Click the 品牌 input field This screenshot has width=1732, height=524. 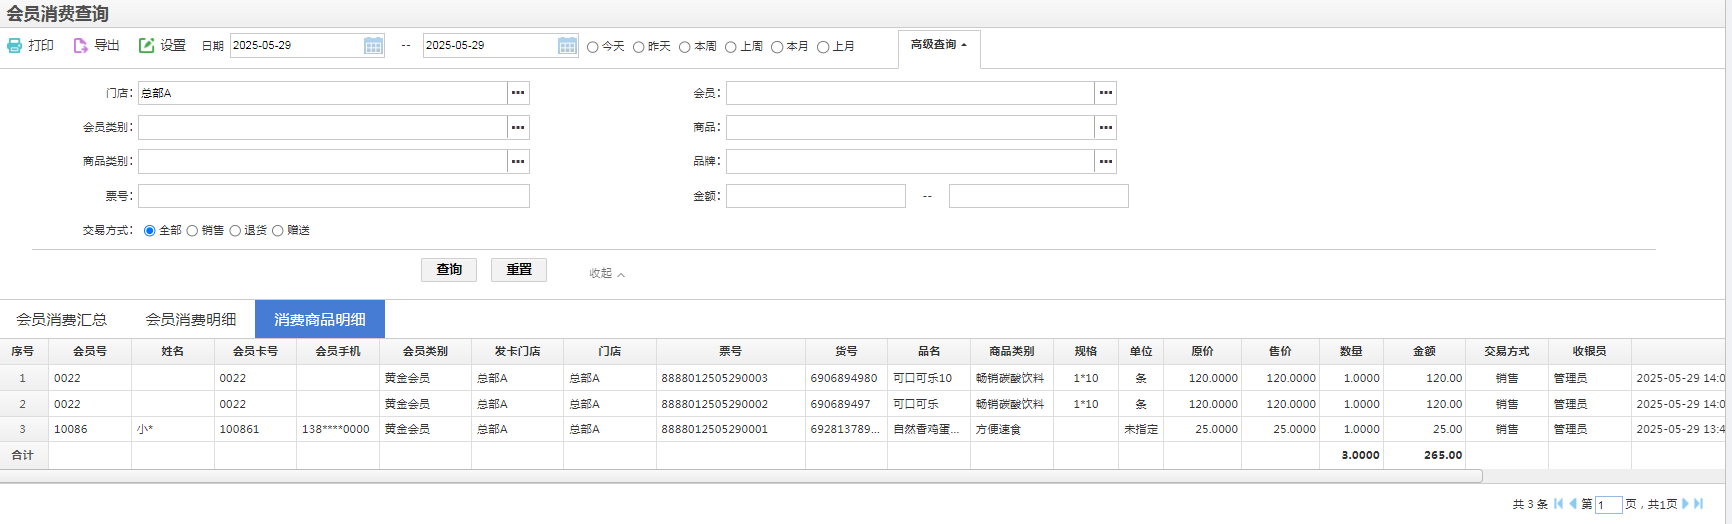click(910, 161)
